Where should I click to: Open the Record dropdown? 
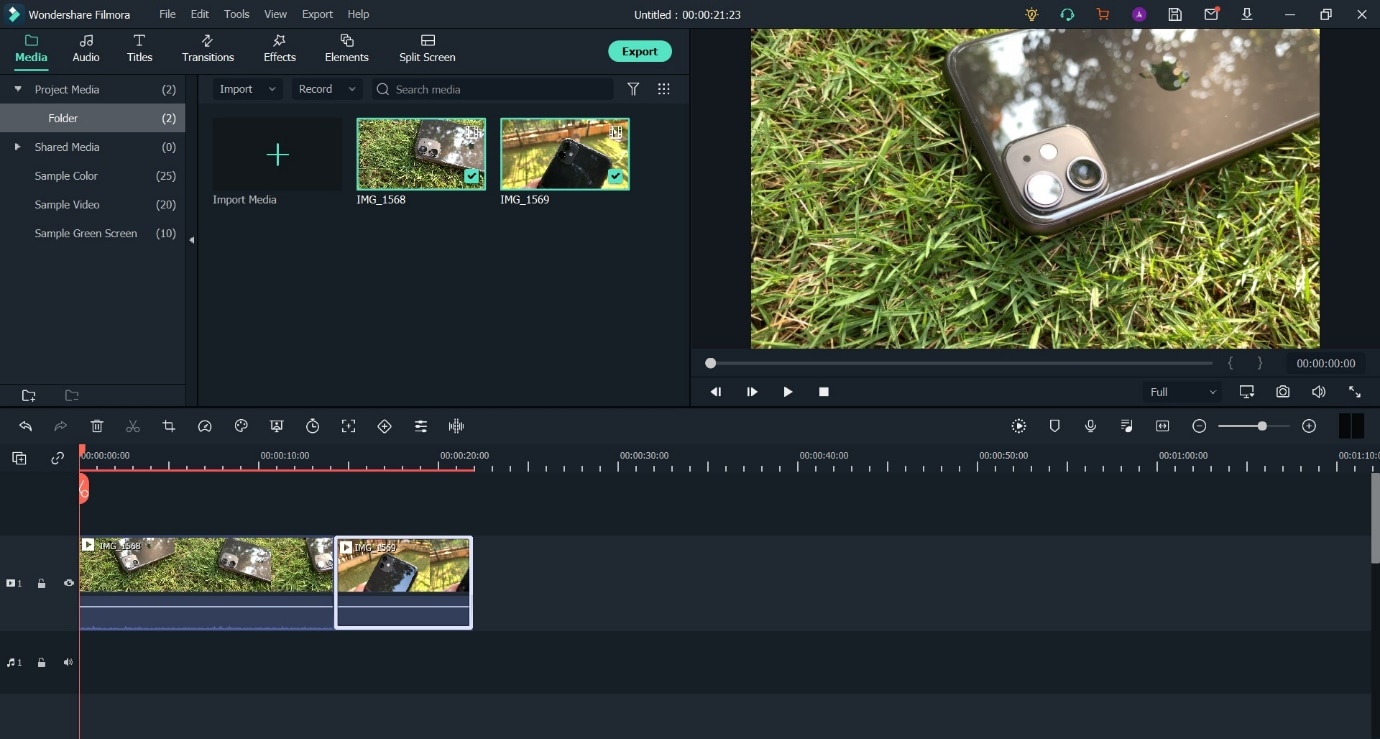point(326,89)
